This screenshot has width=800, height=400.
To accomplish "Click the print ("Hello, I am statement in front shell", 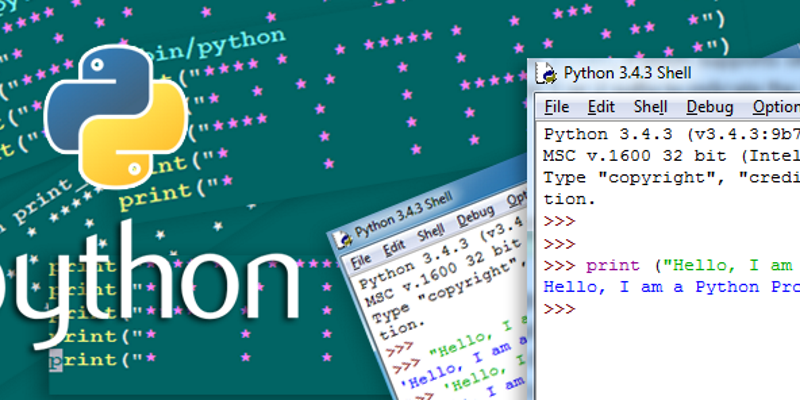I will 690,265.
